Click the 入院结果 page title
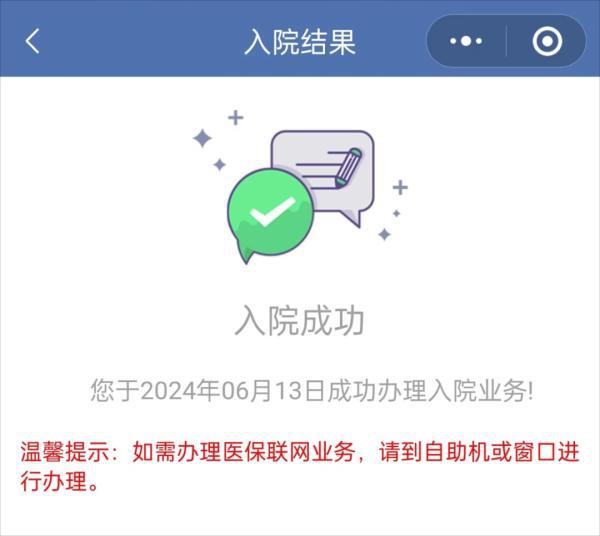Viewport: 600px width, 536px height. [300, 42]
